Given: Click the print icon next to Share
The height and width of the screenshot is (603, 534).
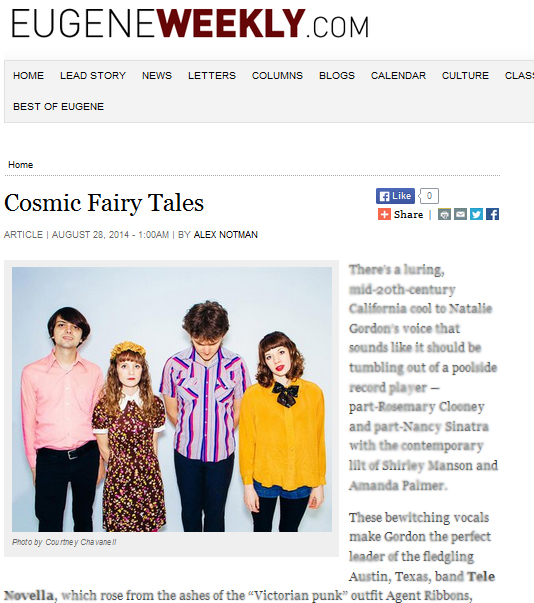Looking at the screenshot, I should [444, 214].
